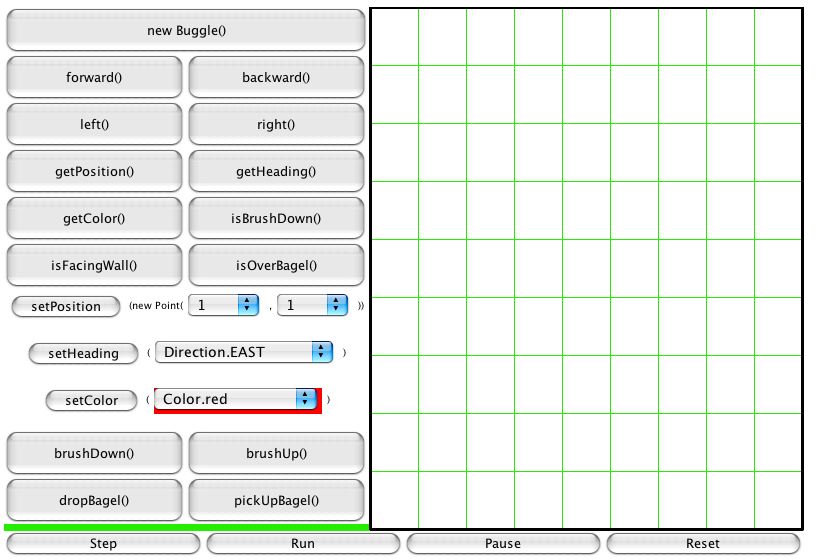The height and width of the screenshot is (559, 822).
Task: Turn the buggle with left()
Action: (94, 125)
